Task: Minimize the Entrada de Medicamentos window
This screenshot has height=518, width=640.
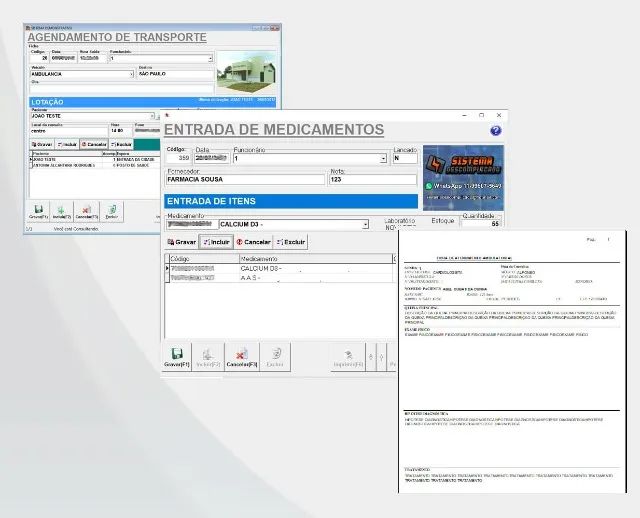Action: tap(464, 116)
